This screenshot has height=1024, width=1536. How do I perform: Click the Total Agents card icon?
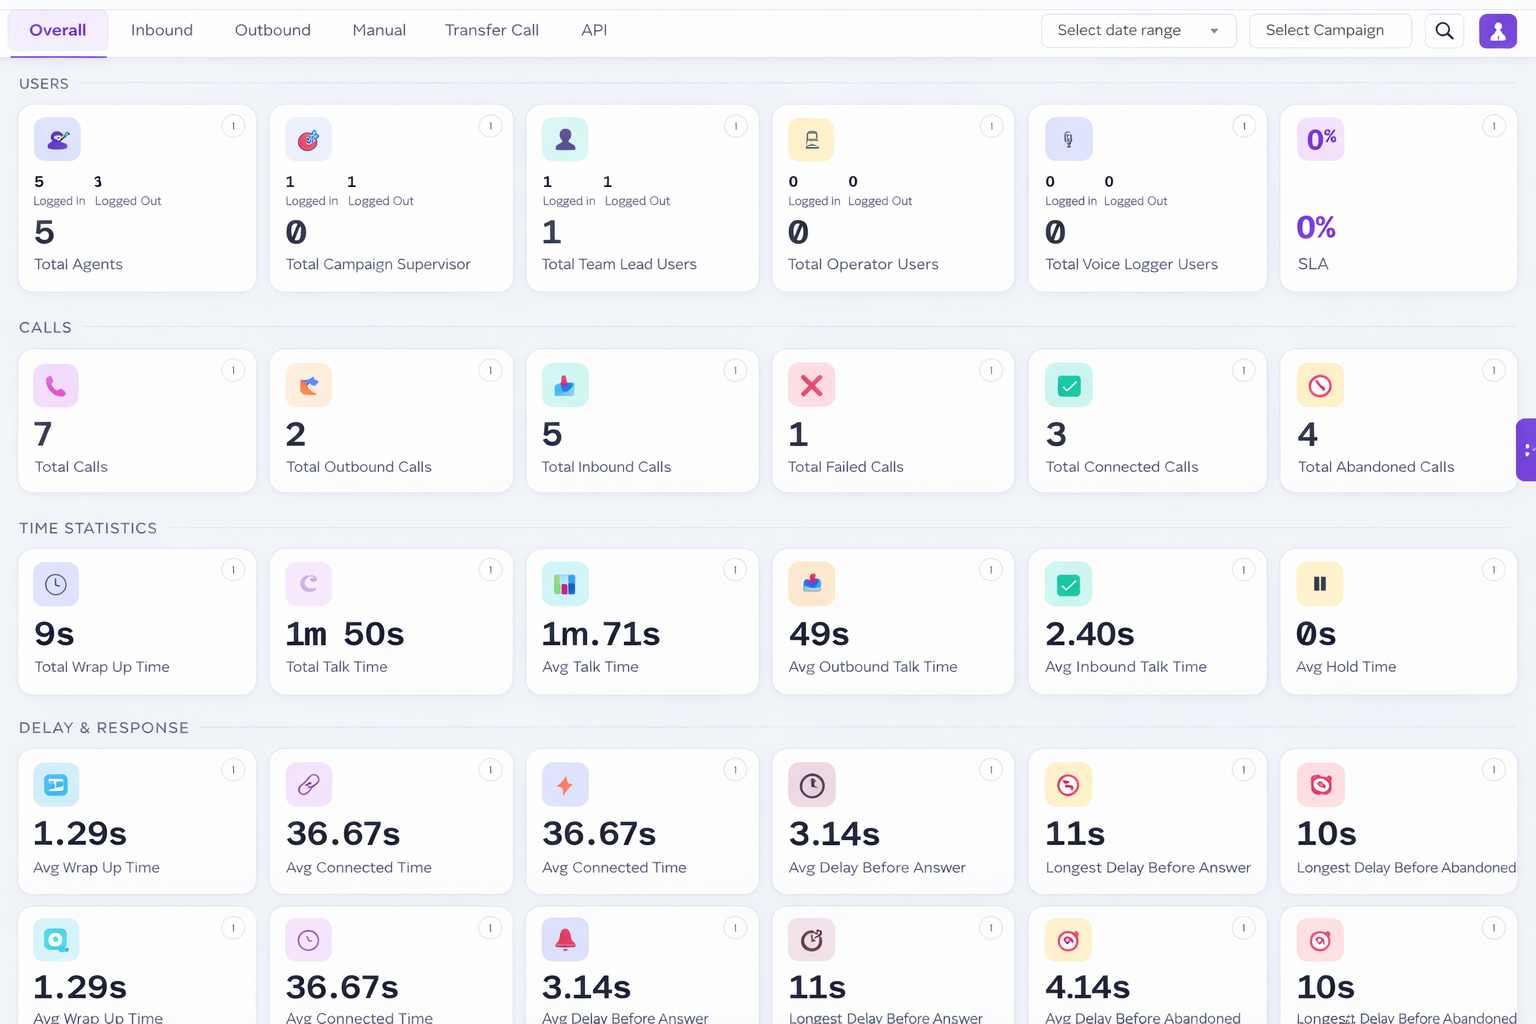coord(57,139)
